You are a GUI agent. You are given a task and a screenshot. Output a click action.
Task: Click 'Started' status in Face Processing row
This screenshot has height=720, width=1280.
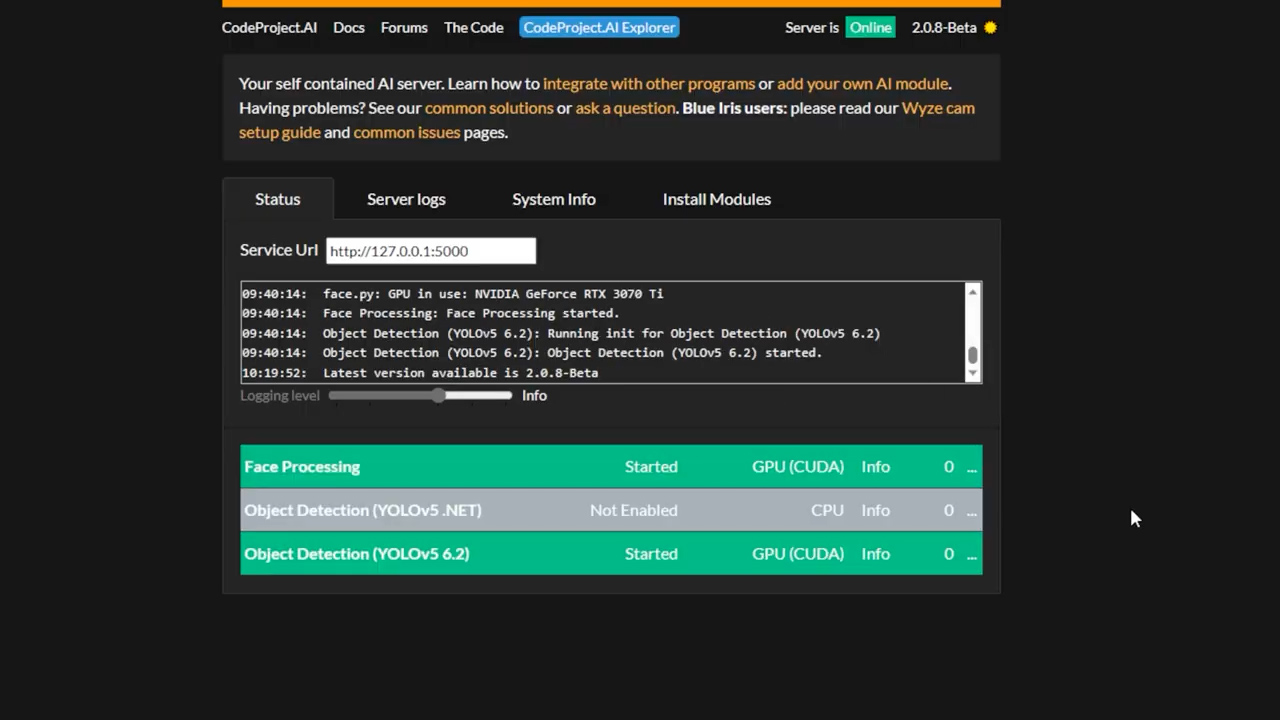click(651, 467)
